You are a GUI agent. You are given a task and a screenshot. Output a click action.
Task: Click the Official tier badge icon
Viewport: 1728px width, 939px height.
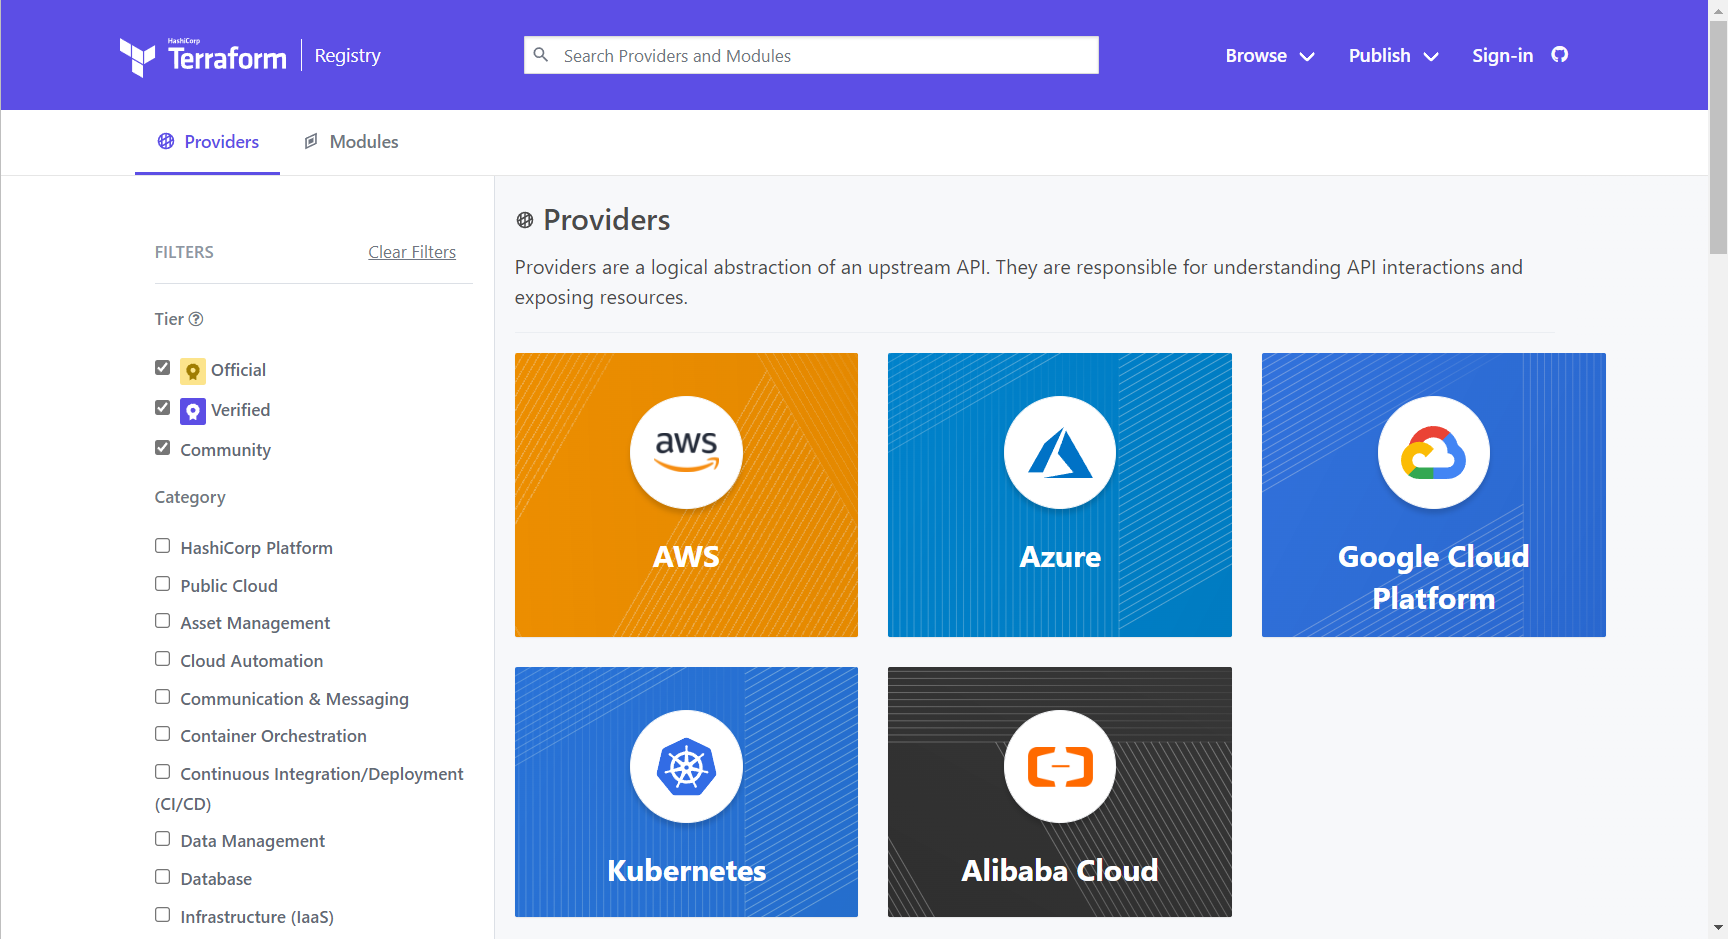pos(193,371)
